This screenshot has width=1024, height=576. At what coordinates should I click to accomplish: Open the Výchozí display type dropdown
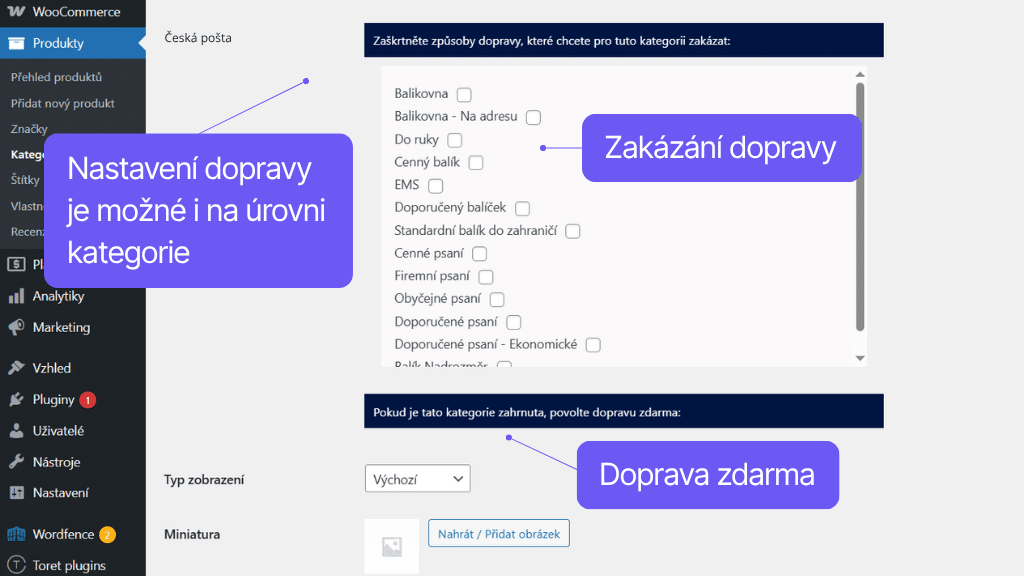pyautogui.click(x=417, y=478)
